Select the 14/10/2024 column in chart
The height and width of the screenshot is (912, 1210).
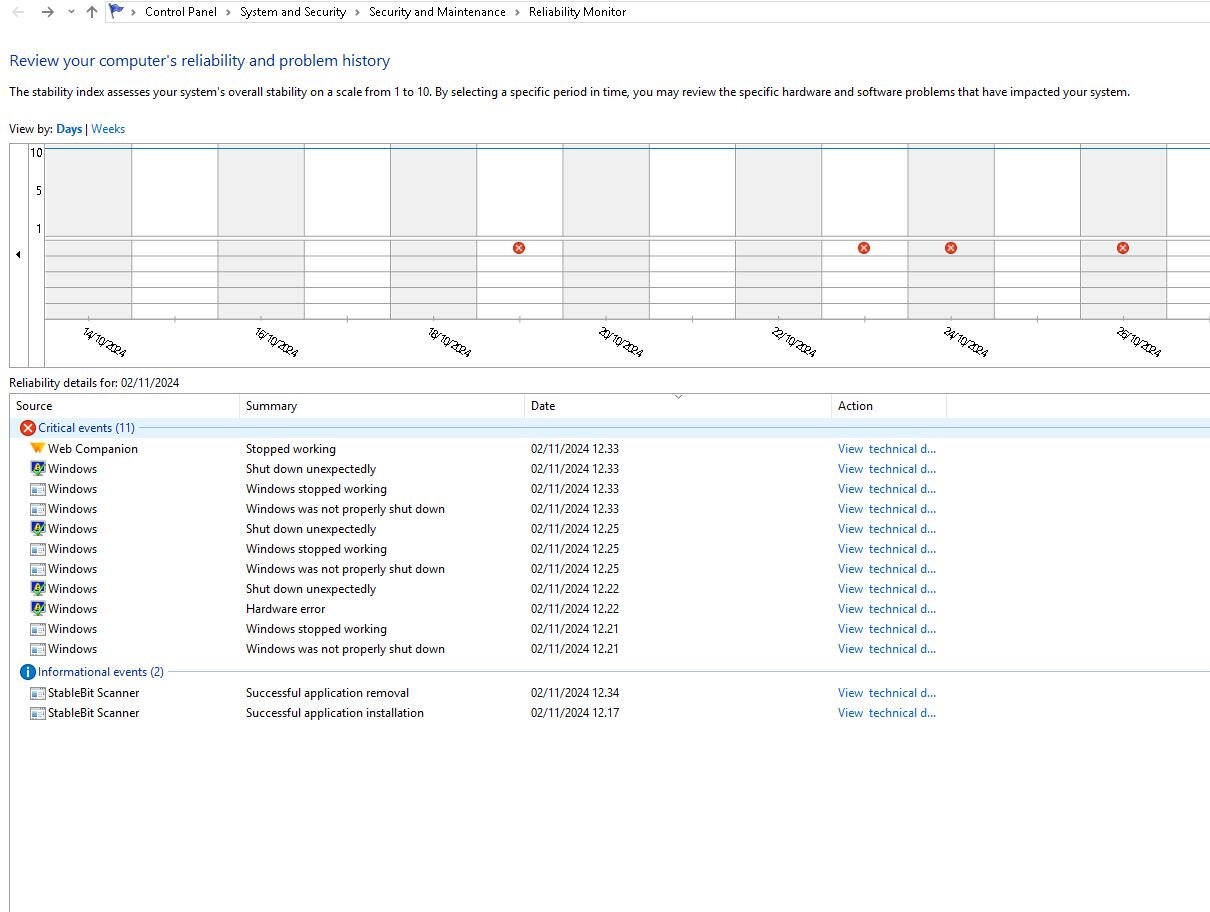click(88, 232)
